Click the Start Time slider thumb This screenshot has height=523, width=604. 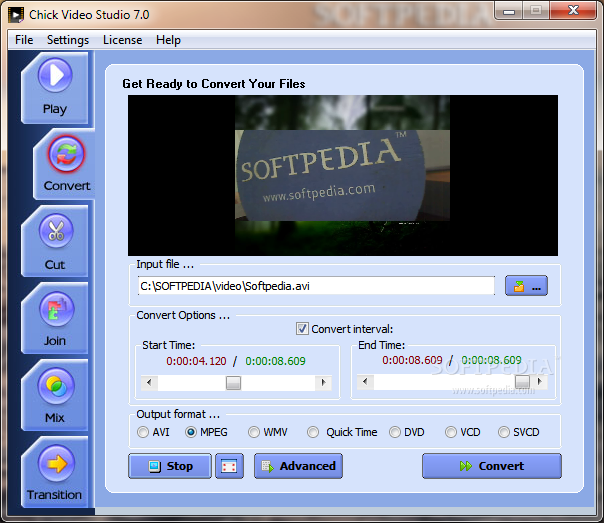[x=233, y=383]
